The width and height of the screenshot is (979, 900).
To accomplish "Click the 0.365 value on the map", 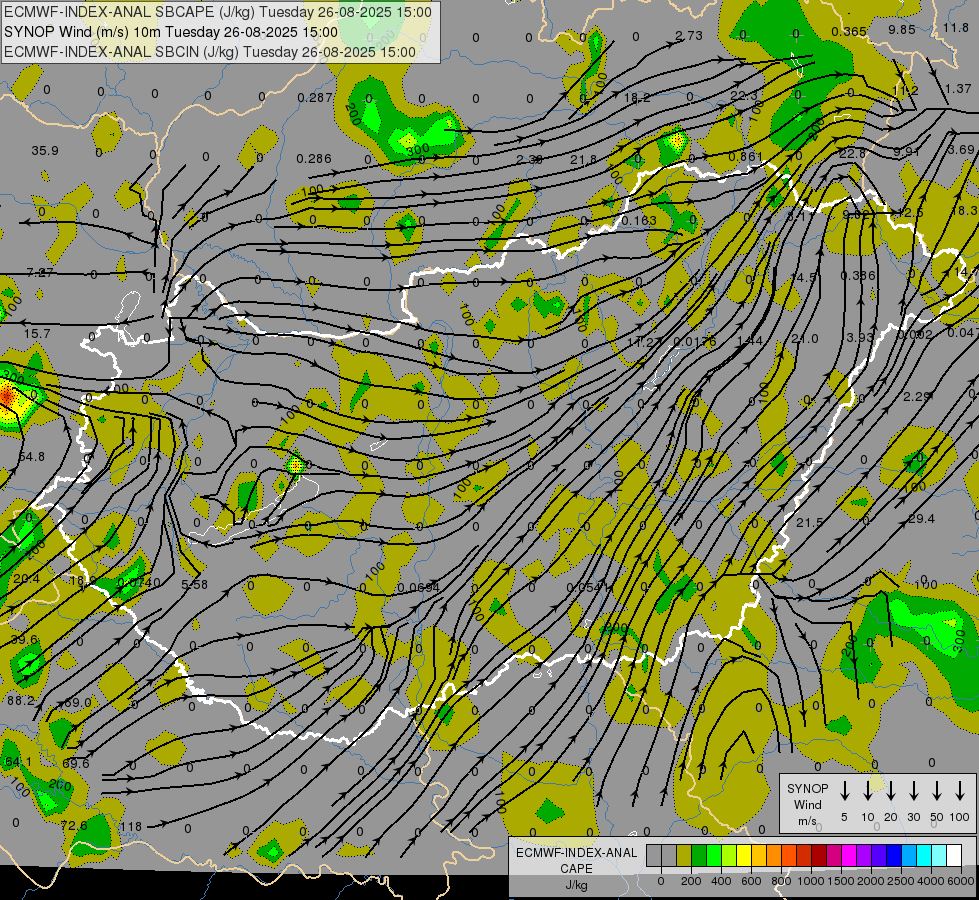I will point(849,31).
